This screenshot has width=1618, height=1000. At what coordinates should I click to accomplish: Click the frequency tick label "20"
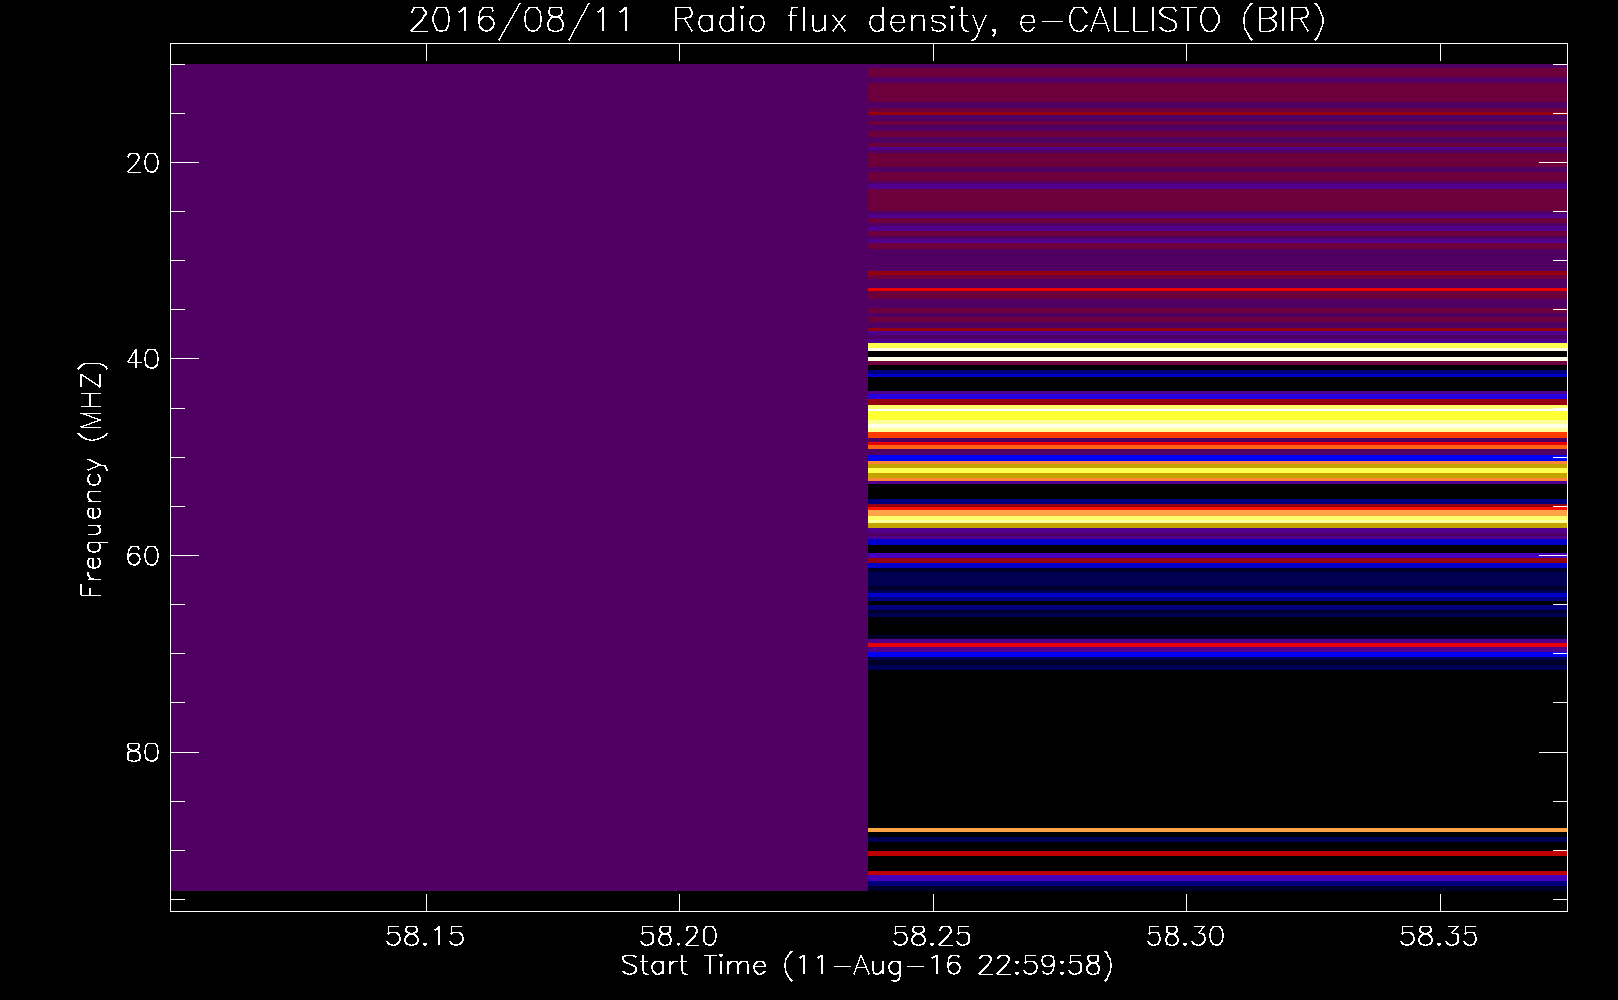(x=144, y=163)
